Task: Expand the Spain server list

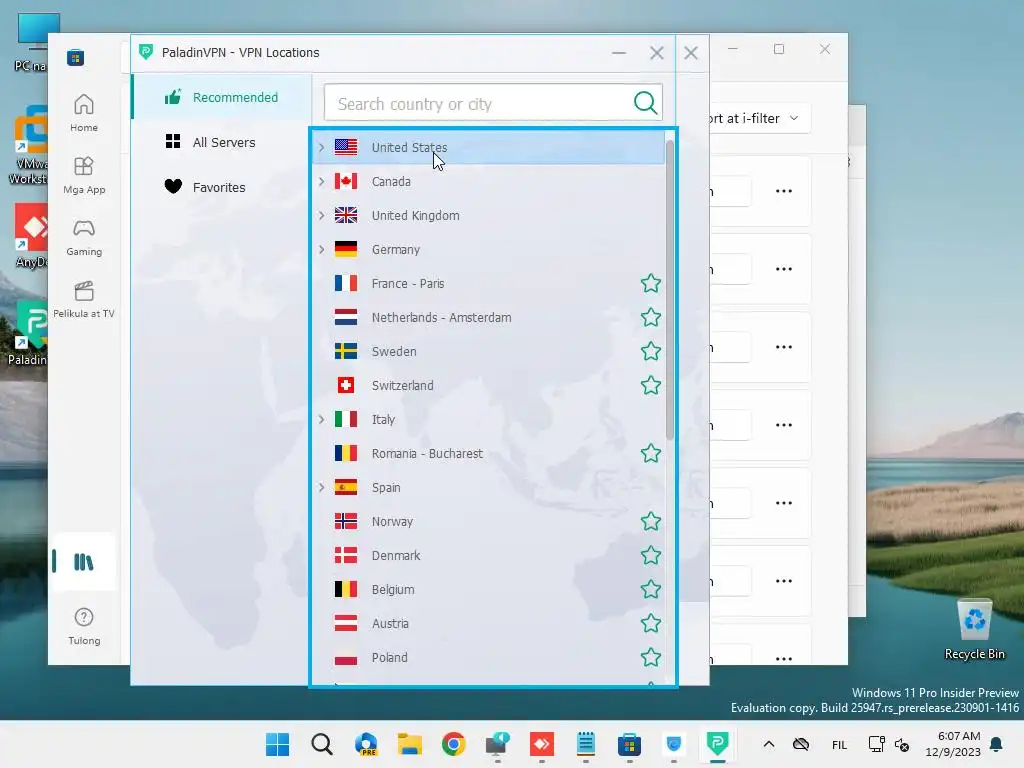Action: click(321, 487)
